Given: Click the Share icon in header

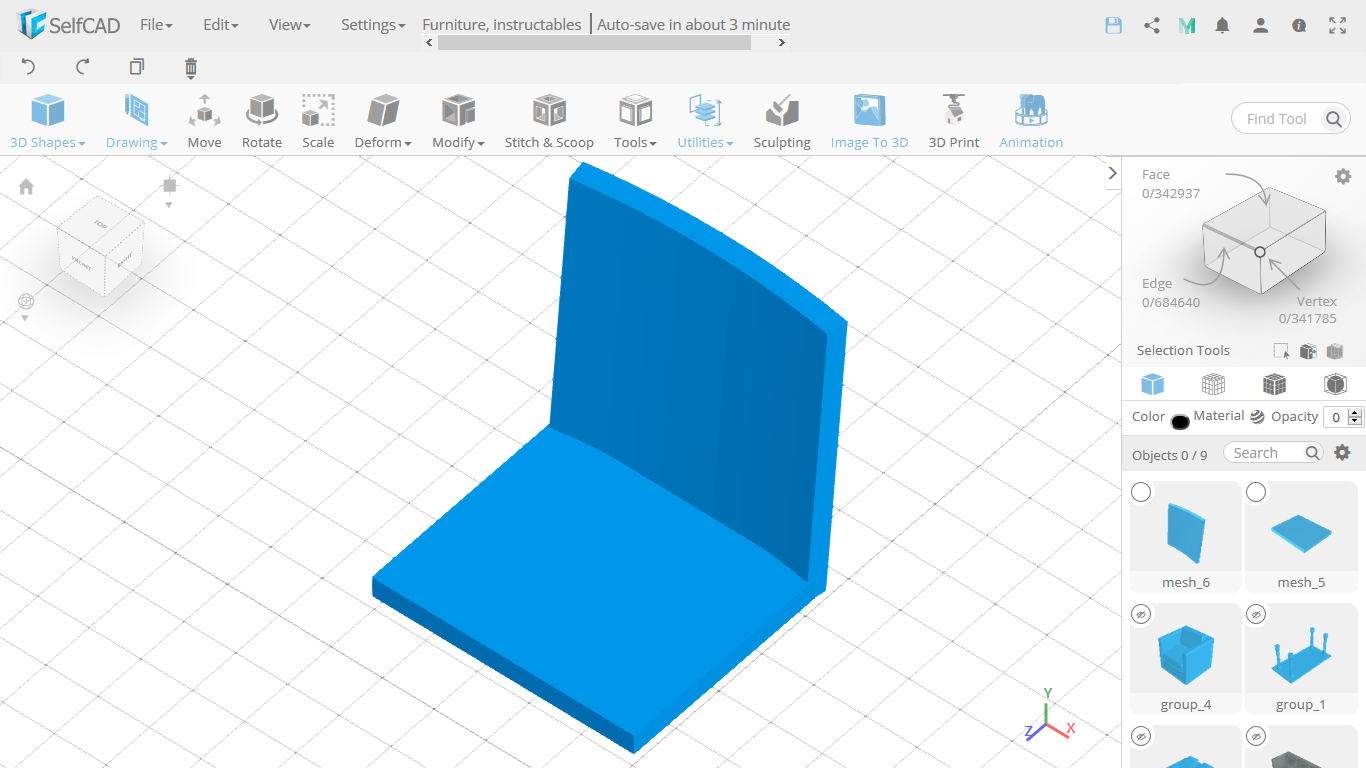Looking at the screenshot, I should 1152,26.
